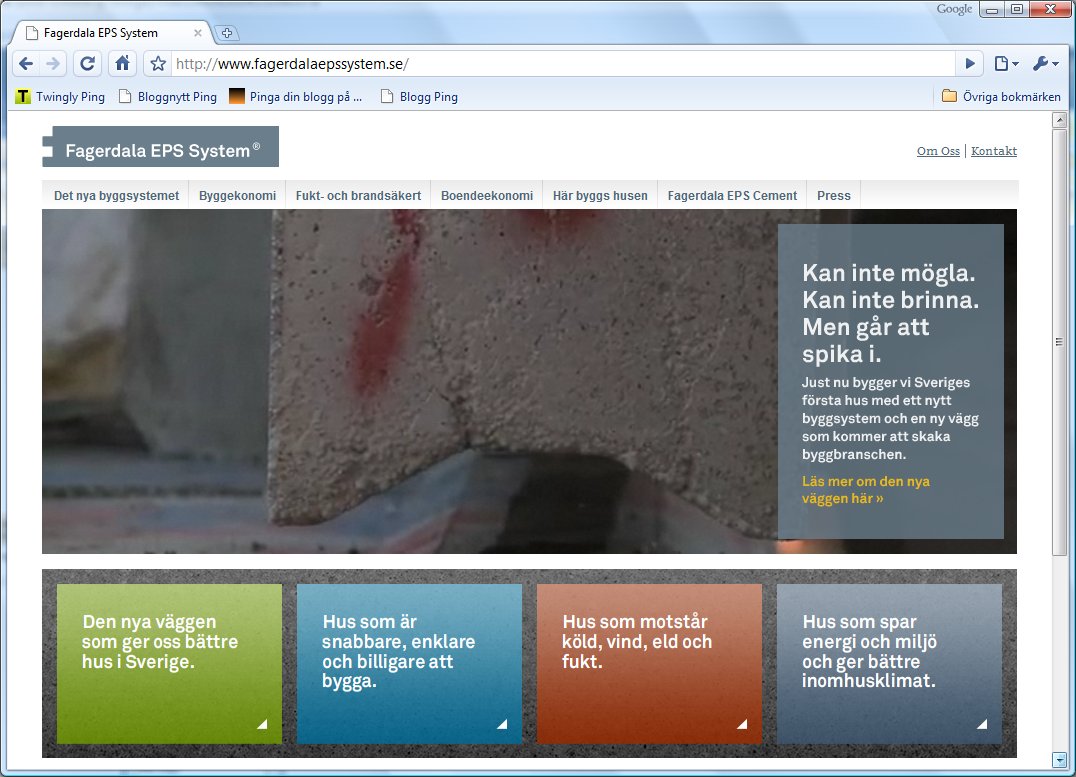Click the vertical scrollbar down arrow
This screenshot has width=1076, height=777.
tap(1059, 759)
